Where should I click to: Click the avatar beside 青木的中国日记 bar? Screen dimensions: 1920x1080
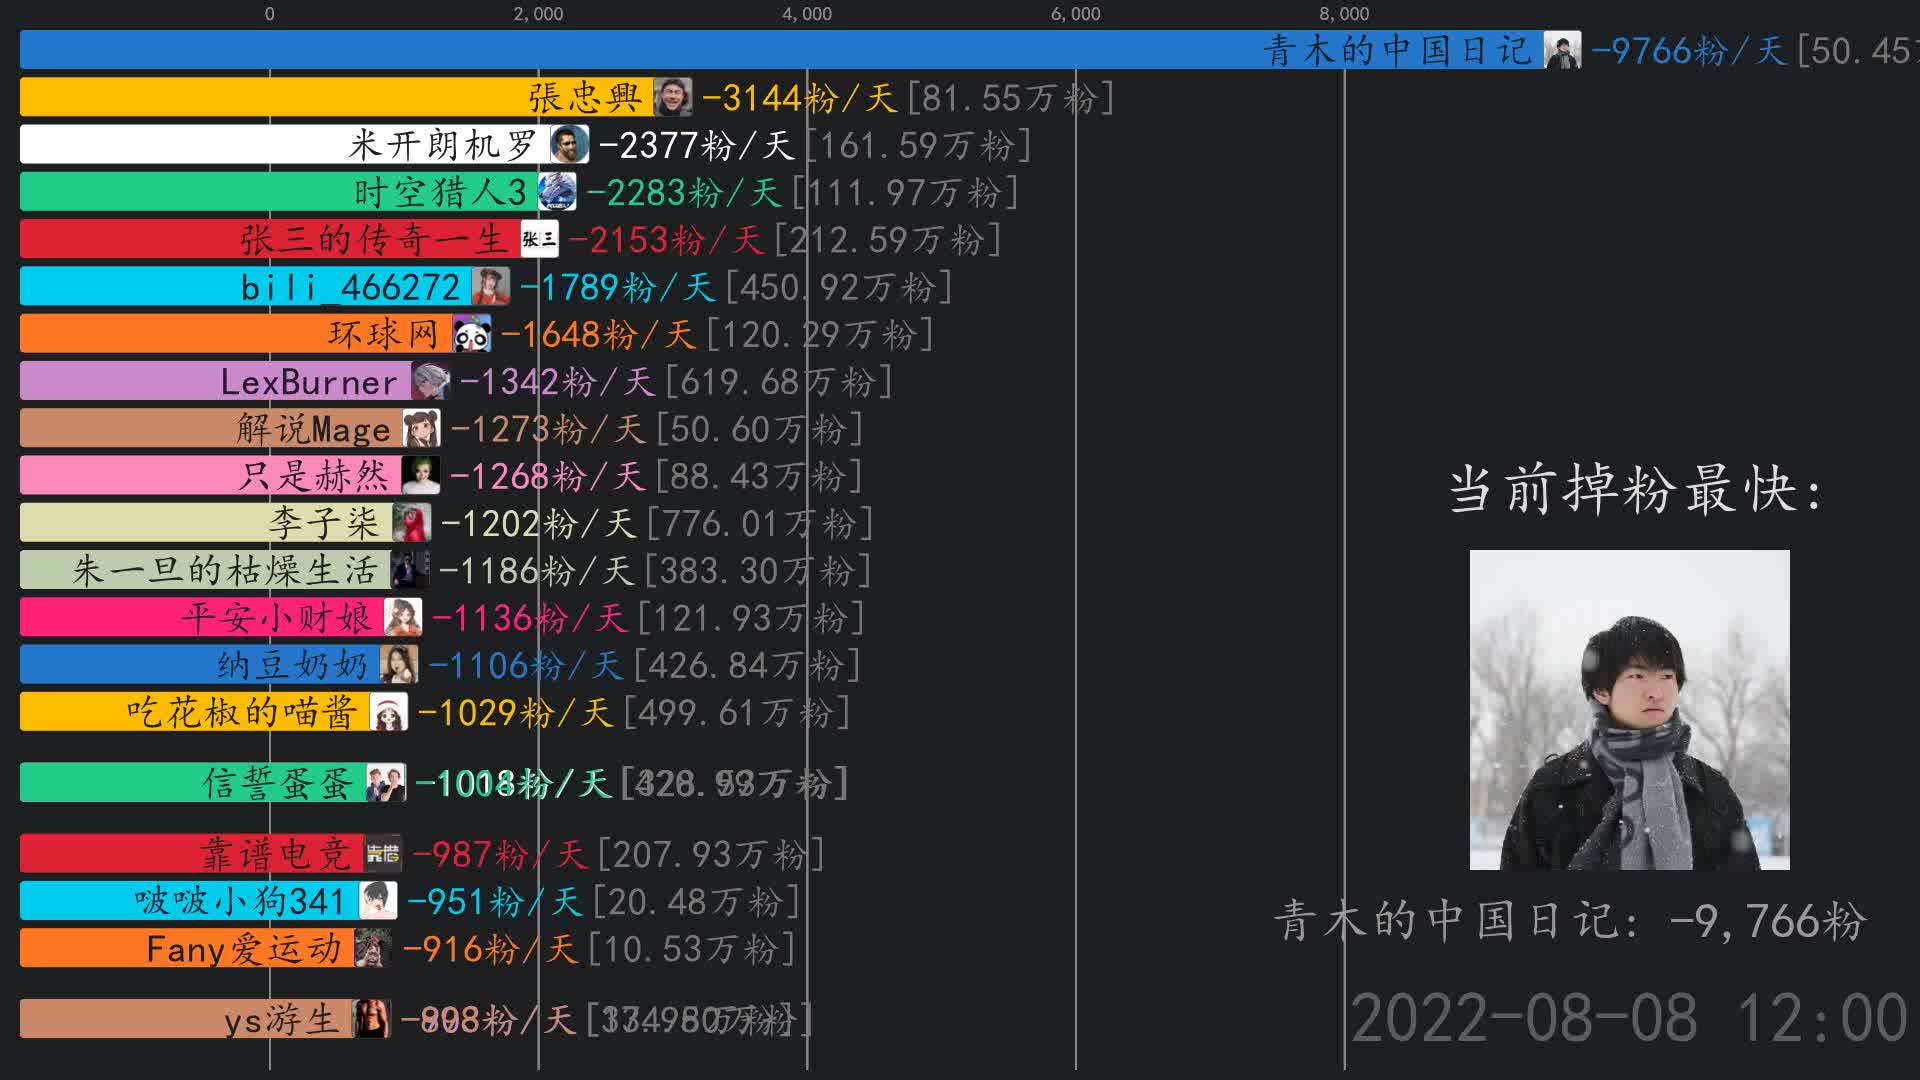click(x=1562, y=50)
